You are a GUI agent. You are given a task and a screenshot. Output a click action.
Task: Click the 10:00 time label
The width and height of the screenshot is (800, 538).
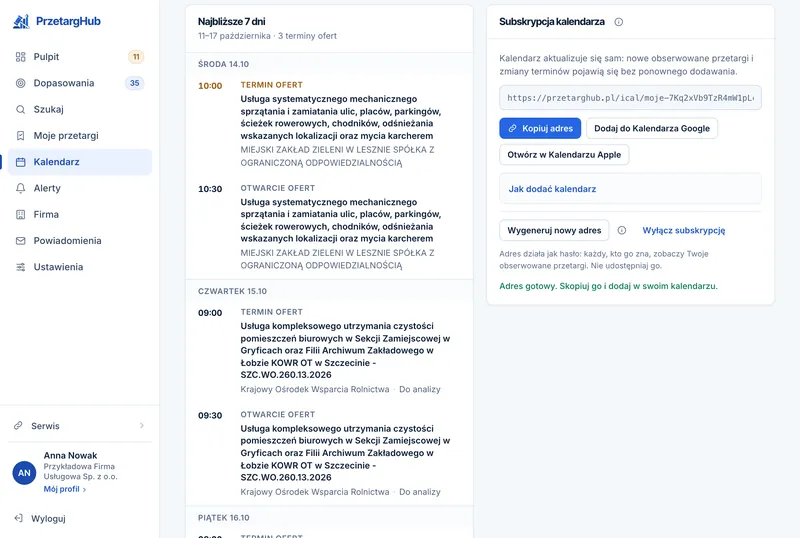pos(210,86)
